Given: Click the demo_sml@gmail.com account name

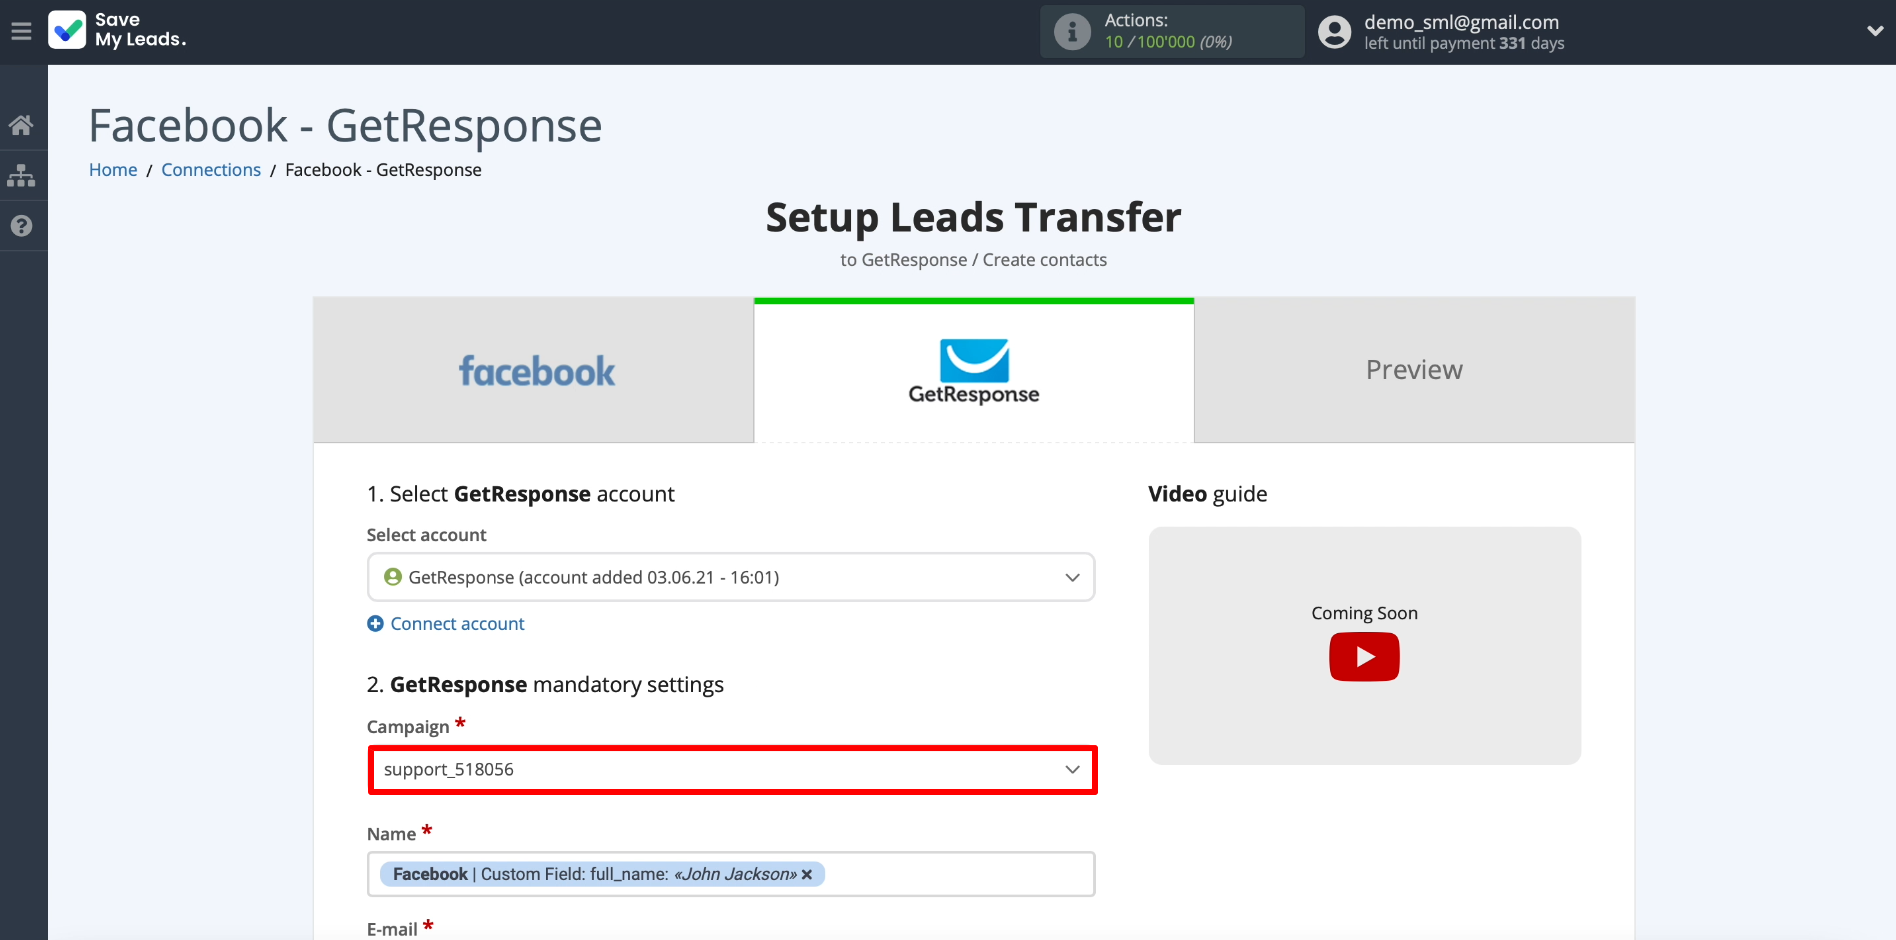Looking at the screenshot, I should tap(1461, 22).
